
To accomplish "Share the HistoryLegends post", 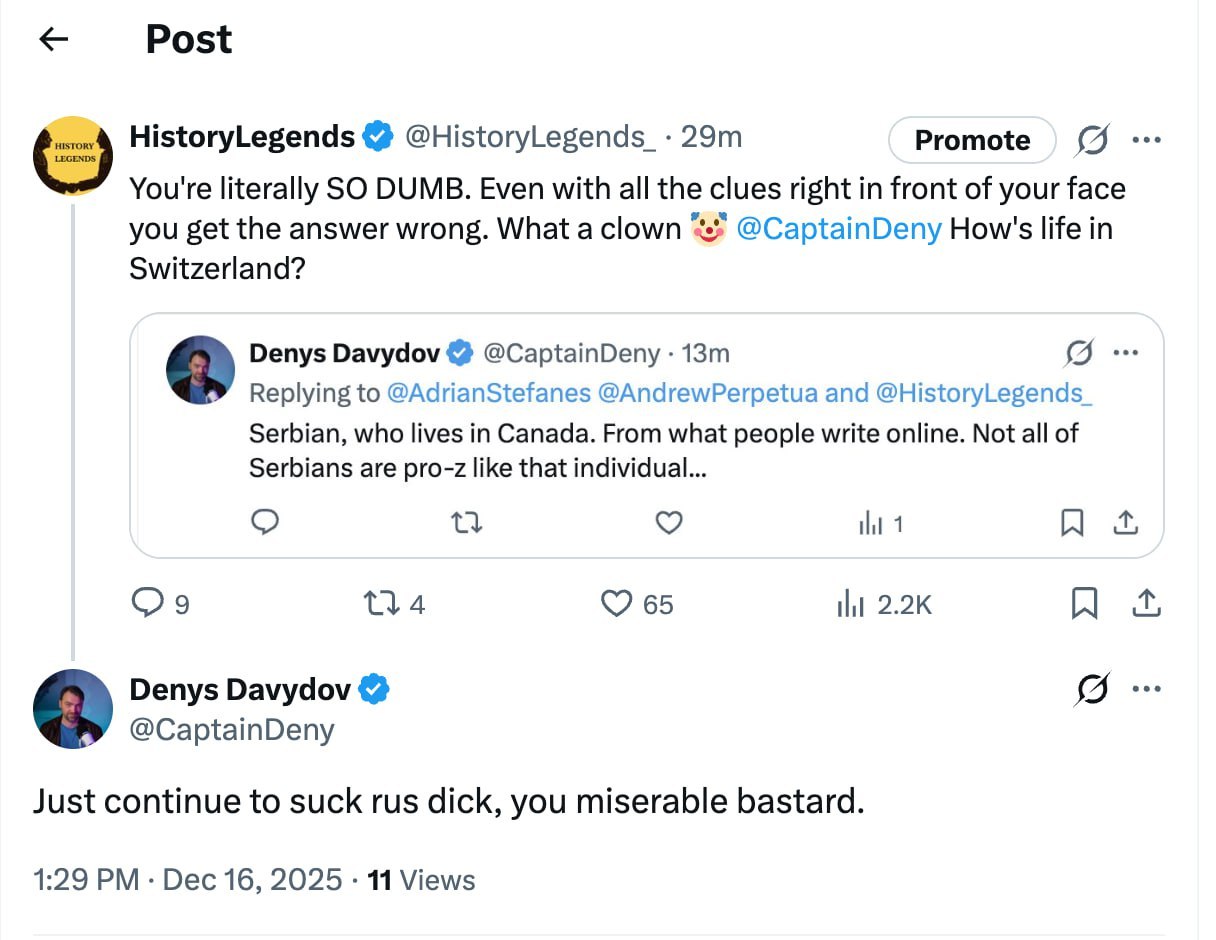I will coord(1146,603).
